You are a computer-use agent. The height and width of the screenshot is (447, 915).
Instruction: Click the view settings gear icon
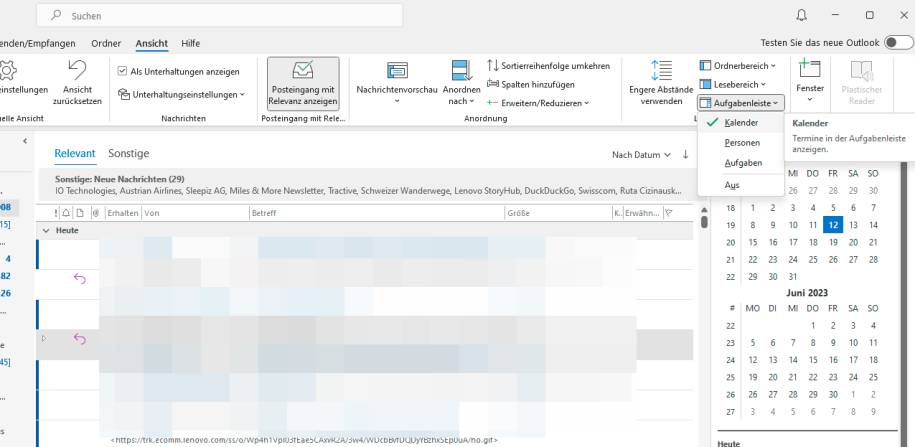pos(8,71)
